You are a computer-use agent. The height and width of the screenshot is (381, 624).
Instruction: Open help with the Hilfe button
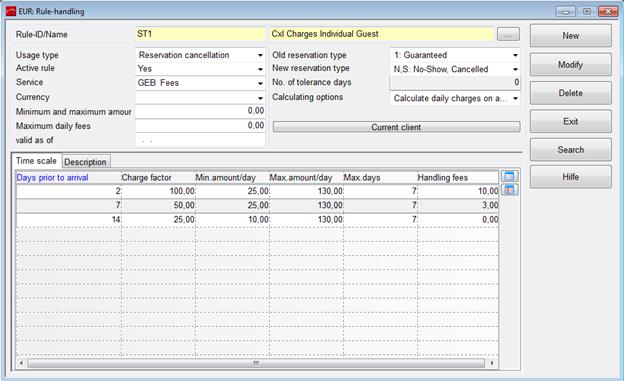click(570, 177)
